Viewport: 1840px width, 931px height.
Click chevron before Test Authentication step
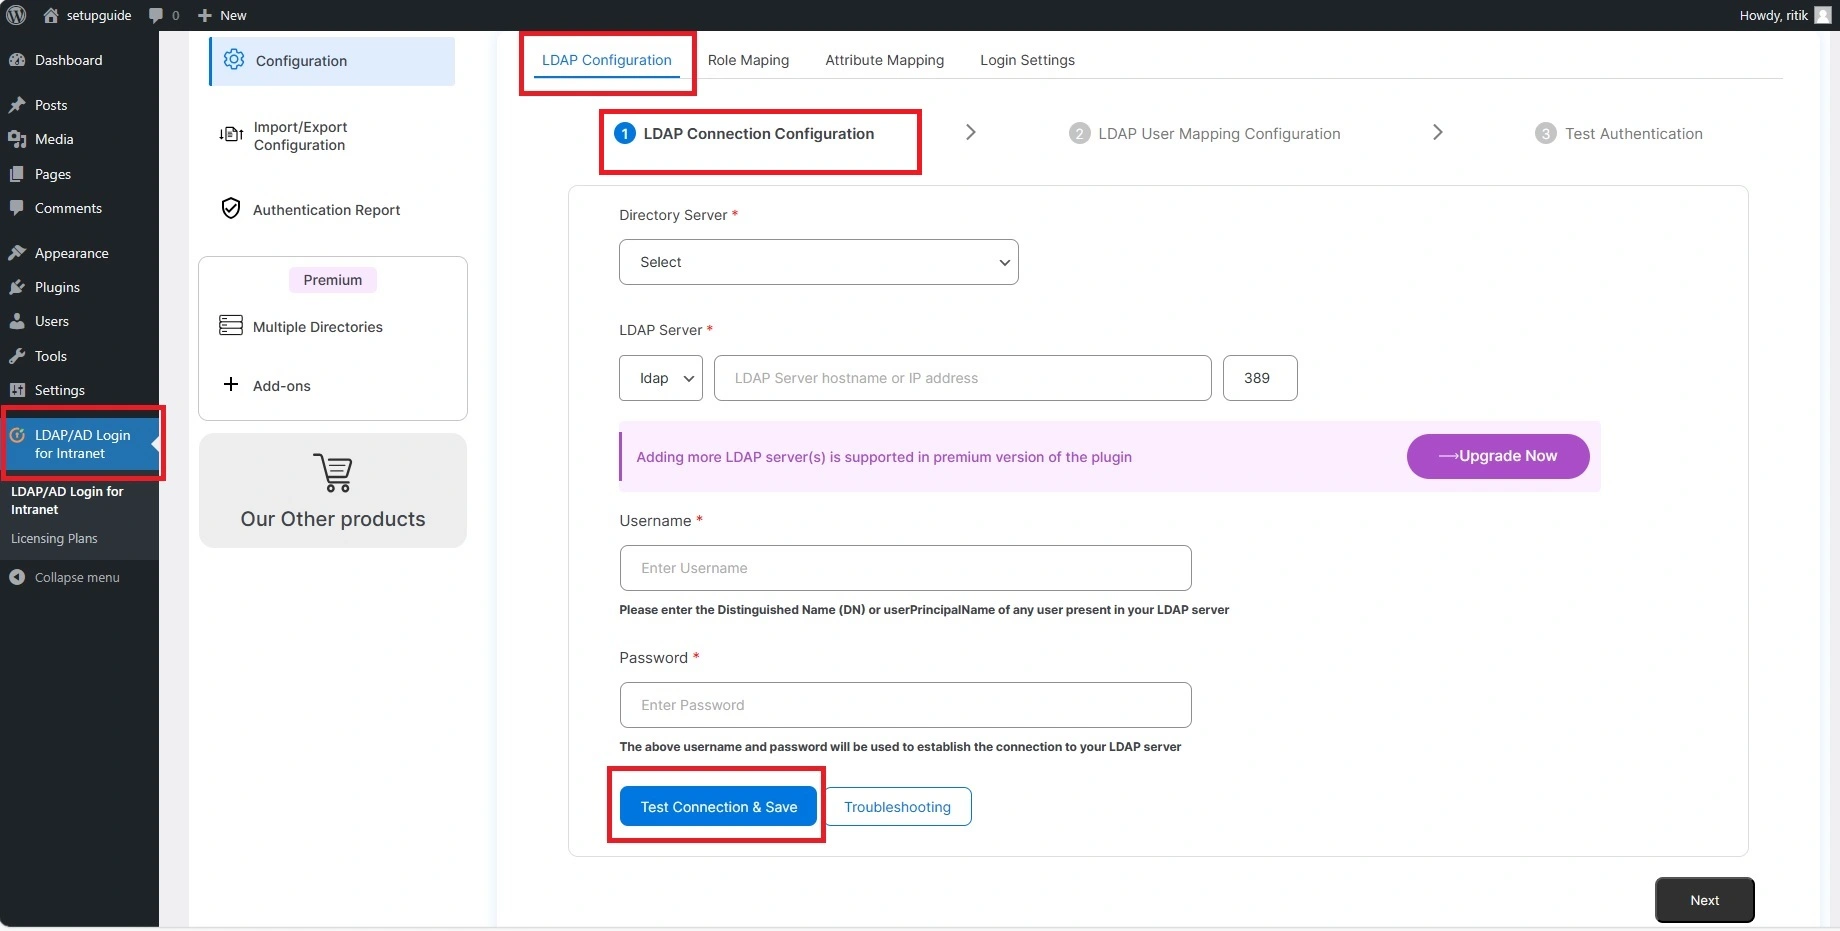1437,132
